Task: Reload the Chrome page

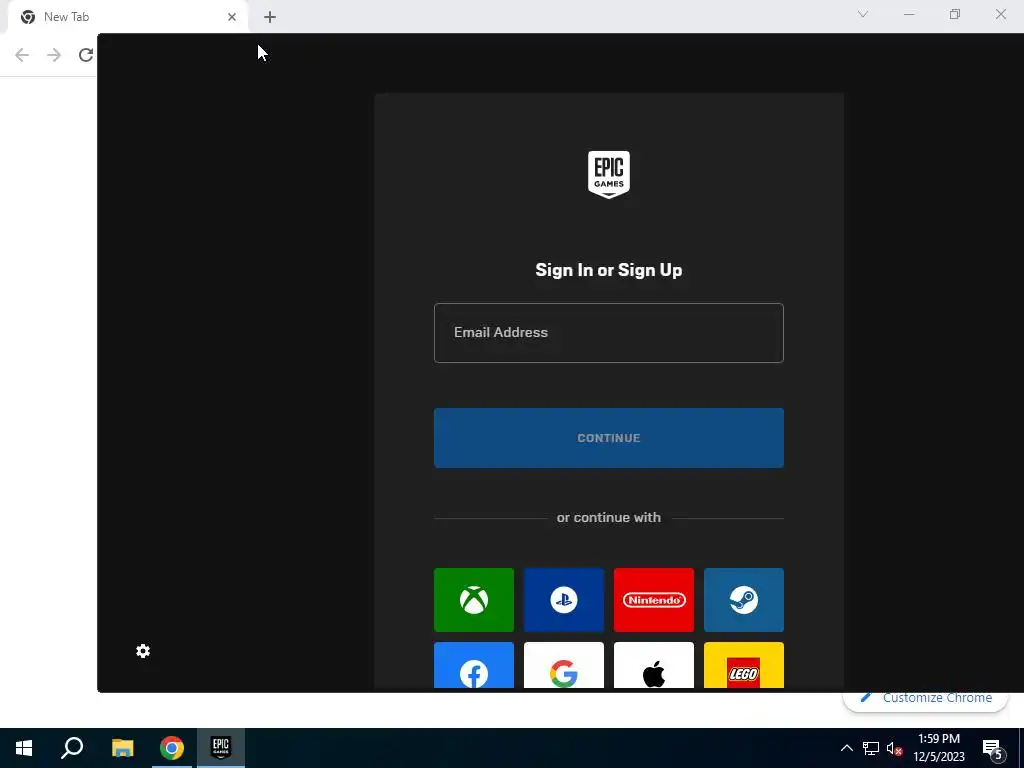Action: pyautogui.click(x=86, y=55)
